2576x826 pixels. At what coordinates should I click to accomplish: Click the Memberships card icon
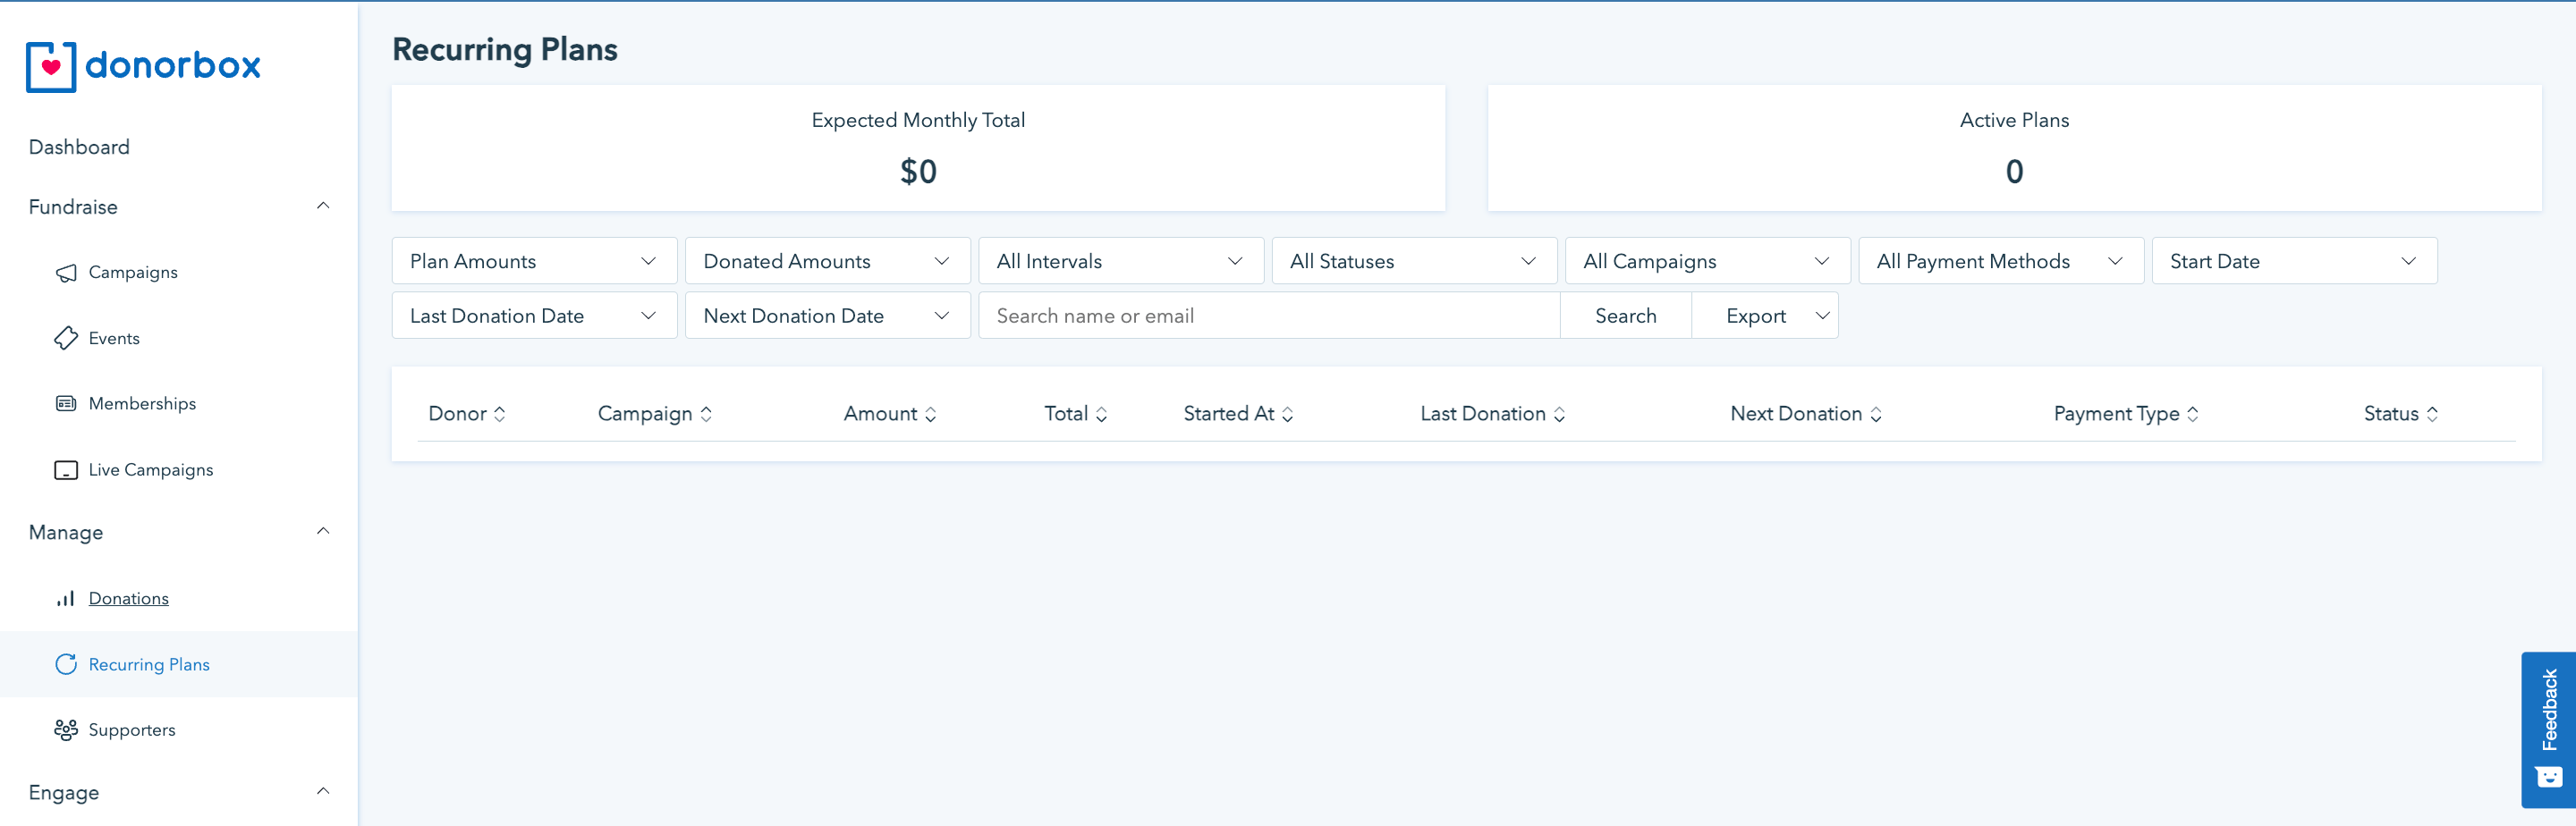pos(66,404)
